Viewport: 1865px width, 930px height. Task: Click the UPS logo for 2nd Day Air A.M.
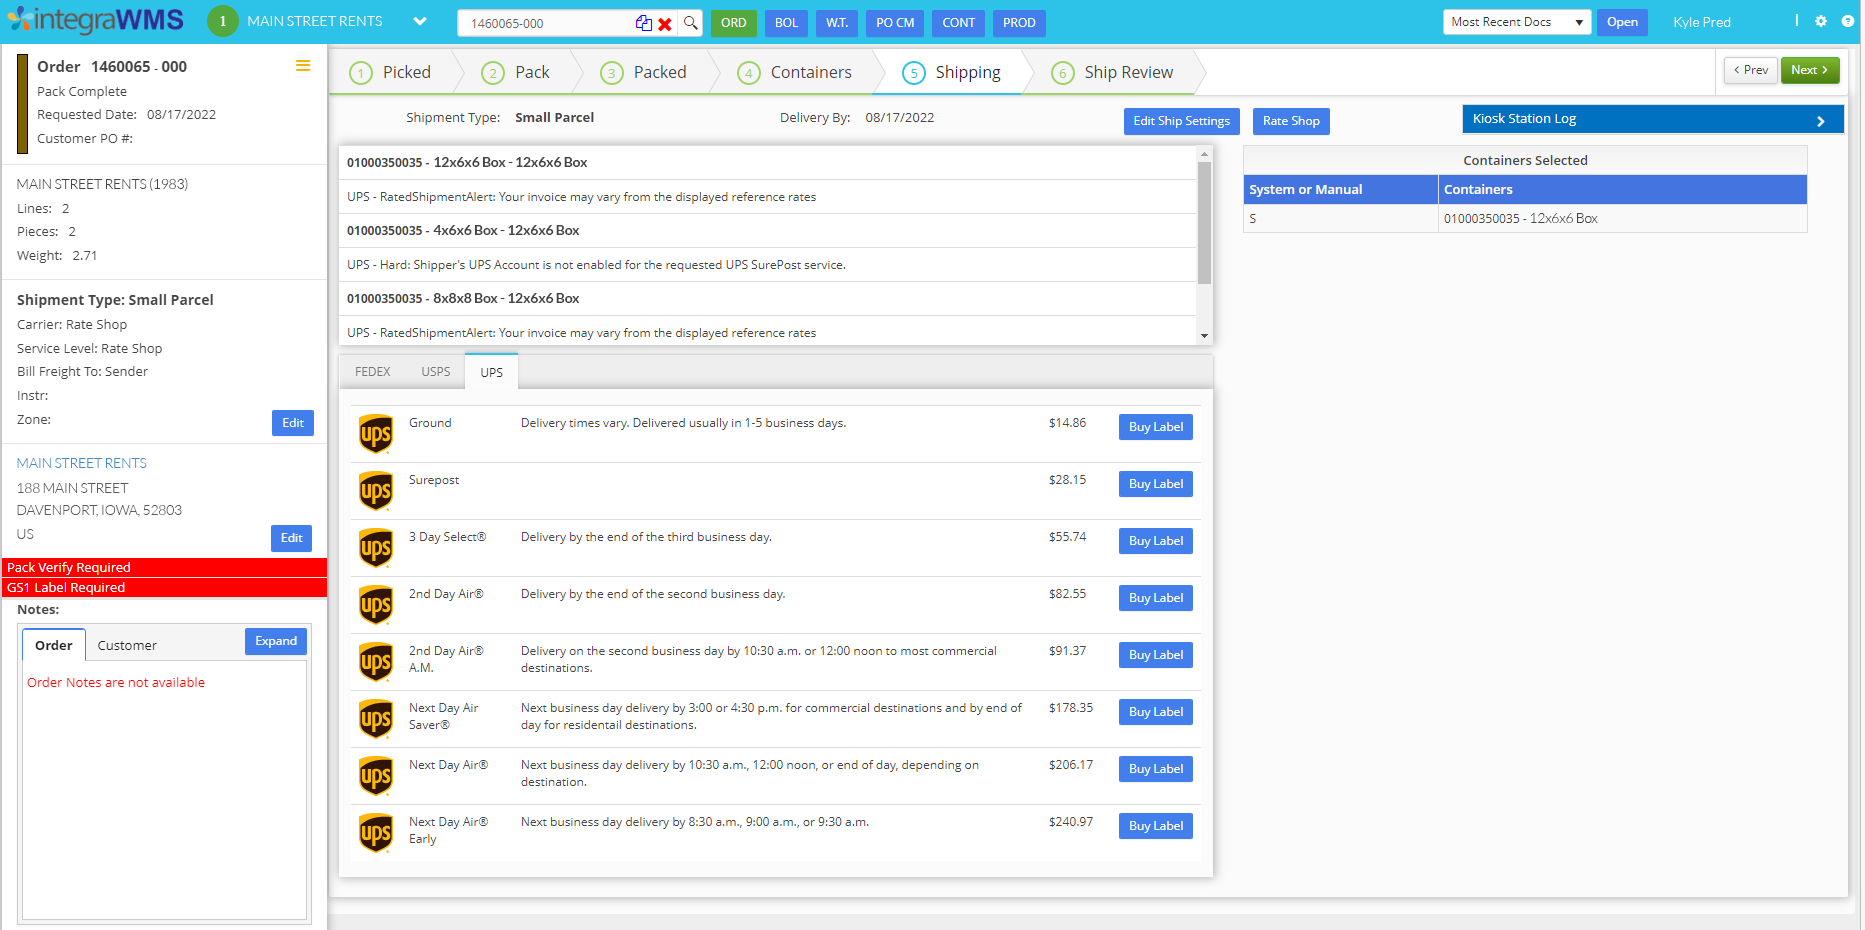[376, 662]
